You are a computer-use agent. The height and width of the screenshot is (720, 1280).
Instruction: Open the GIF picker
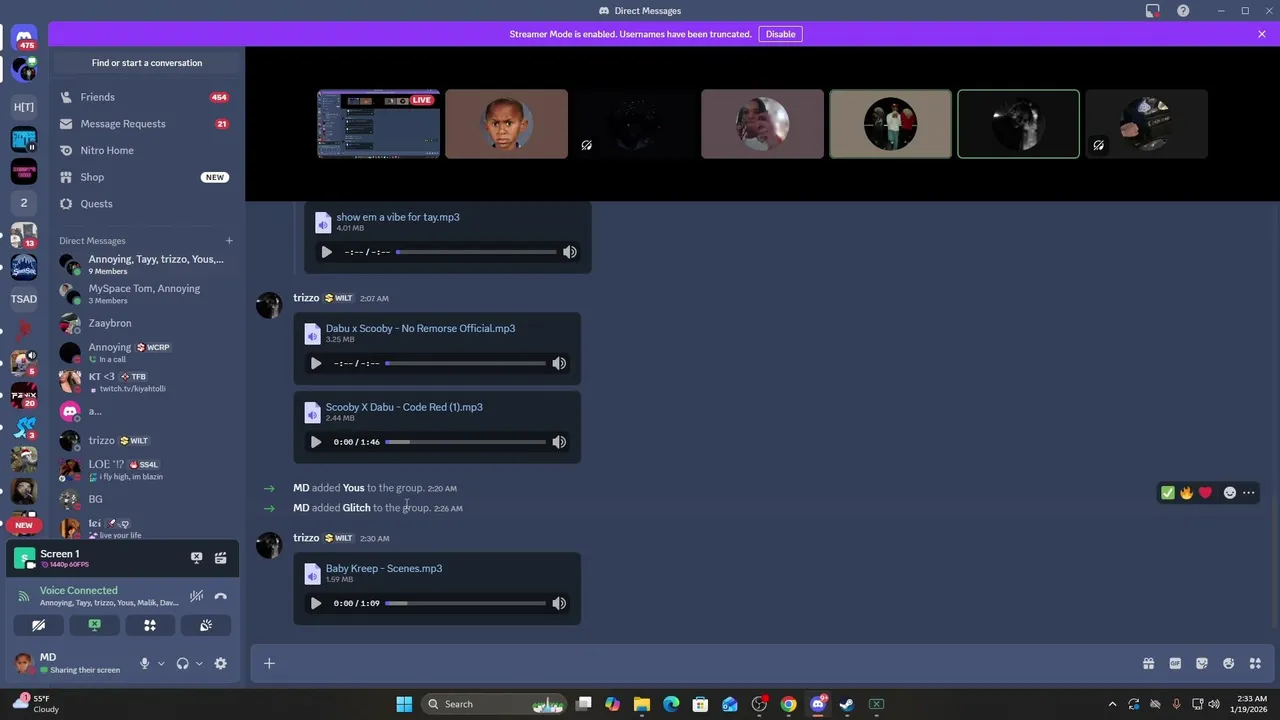[1175, 663]
